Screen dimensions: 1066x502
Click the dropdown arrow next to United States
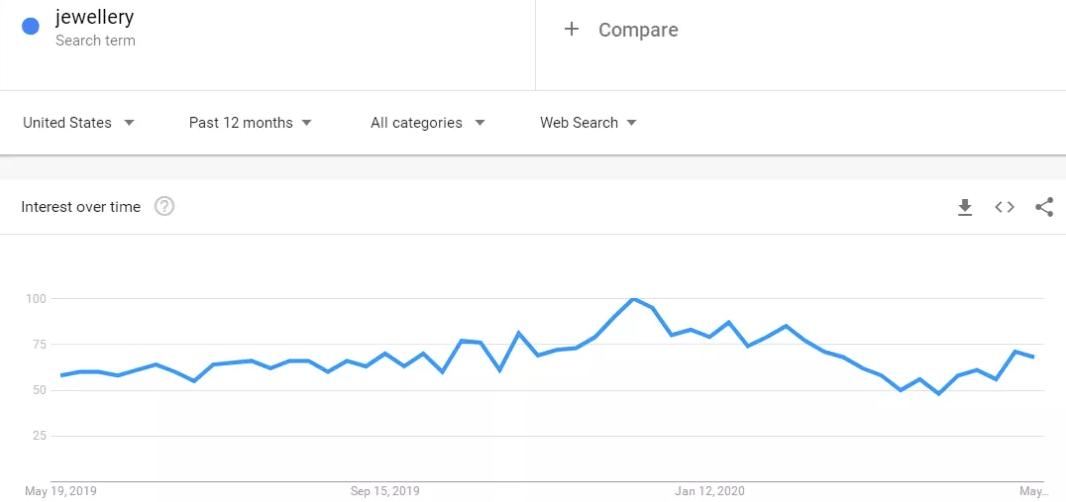coord(129,123)
